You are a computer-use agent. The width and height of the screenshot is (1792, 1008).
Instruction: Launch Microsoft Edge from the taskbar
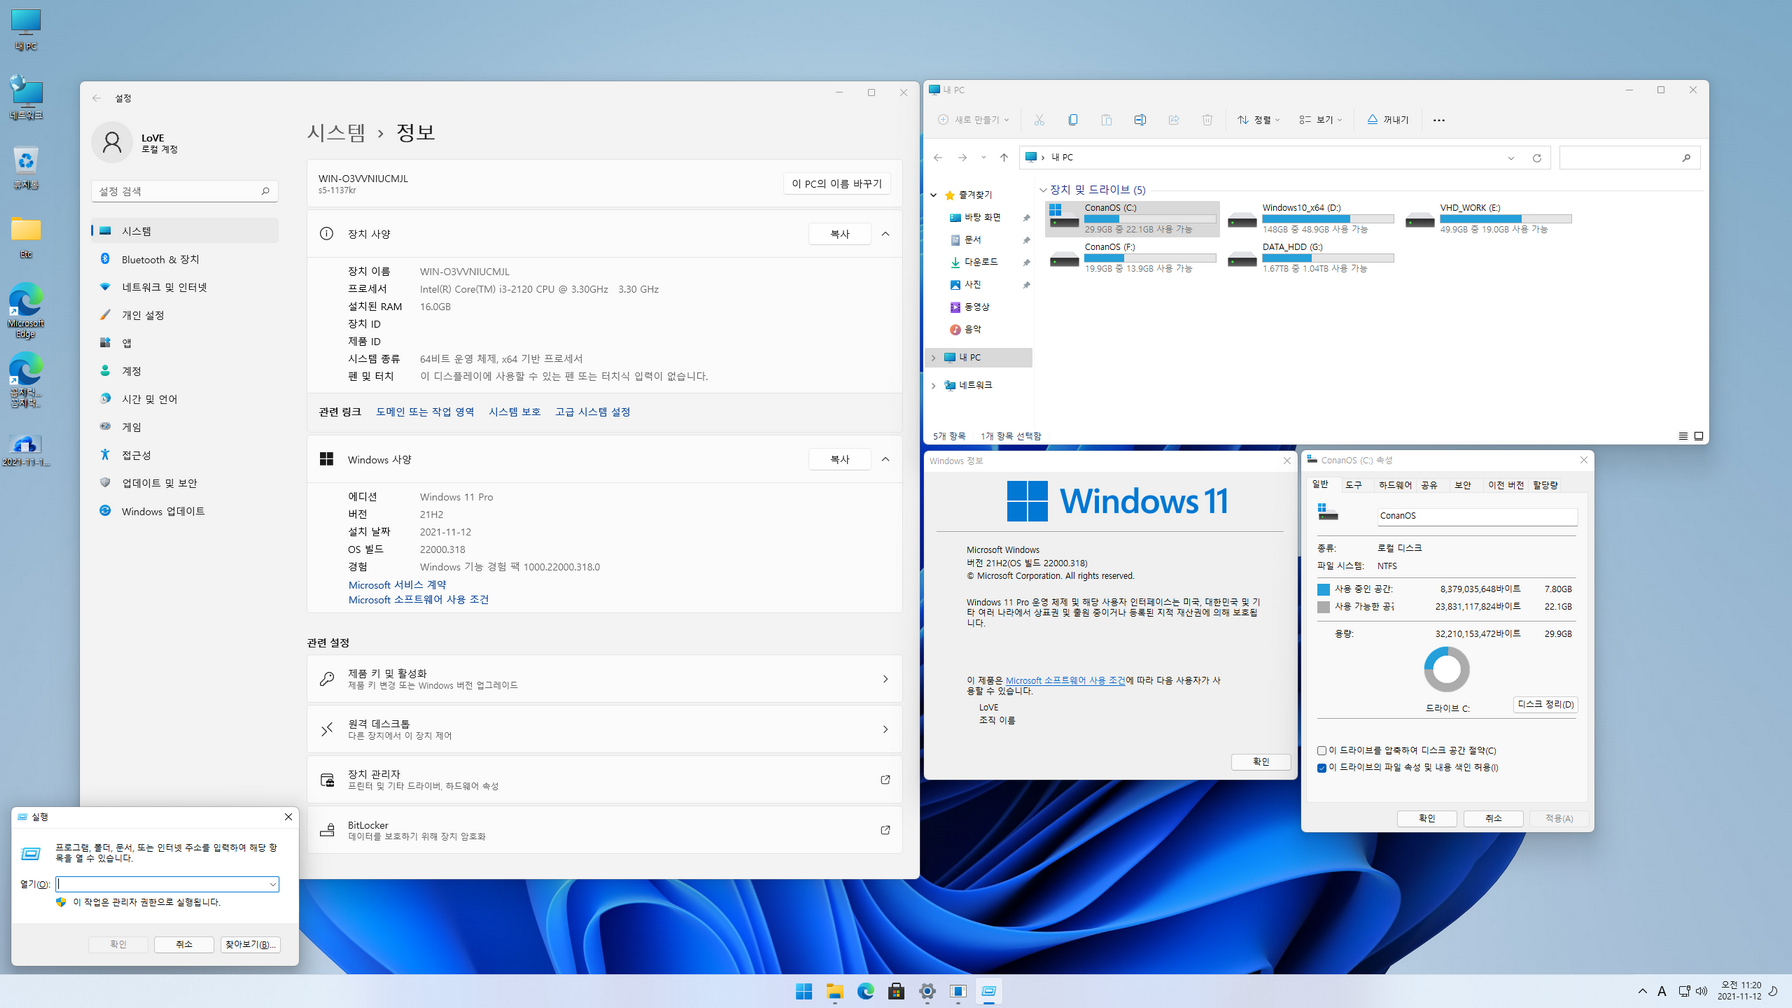(866, 991)
